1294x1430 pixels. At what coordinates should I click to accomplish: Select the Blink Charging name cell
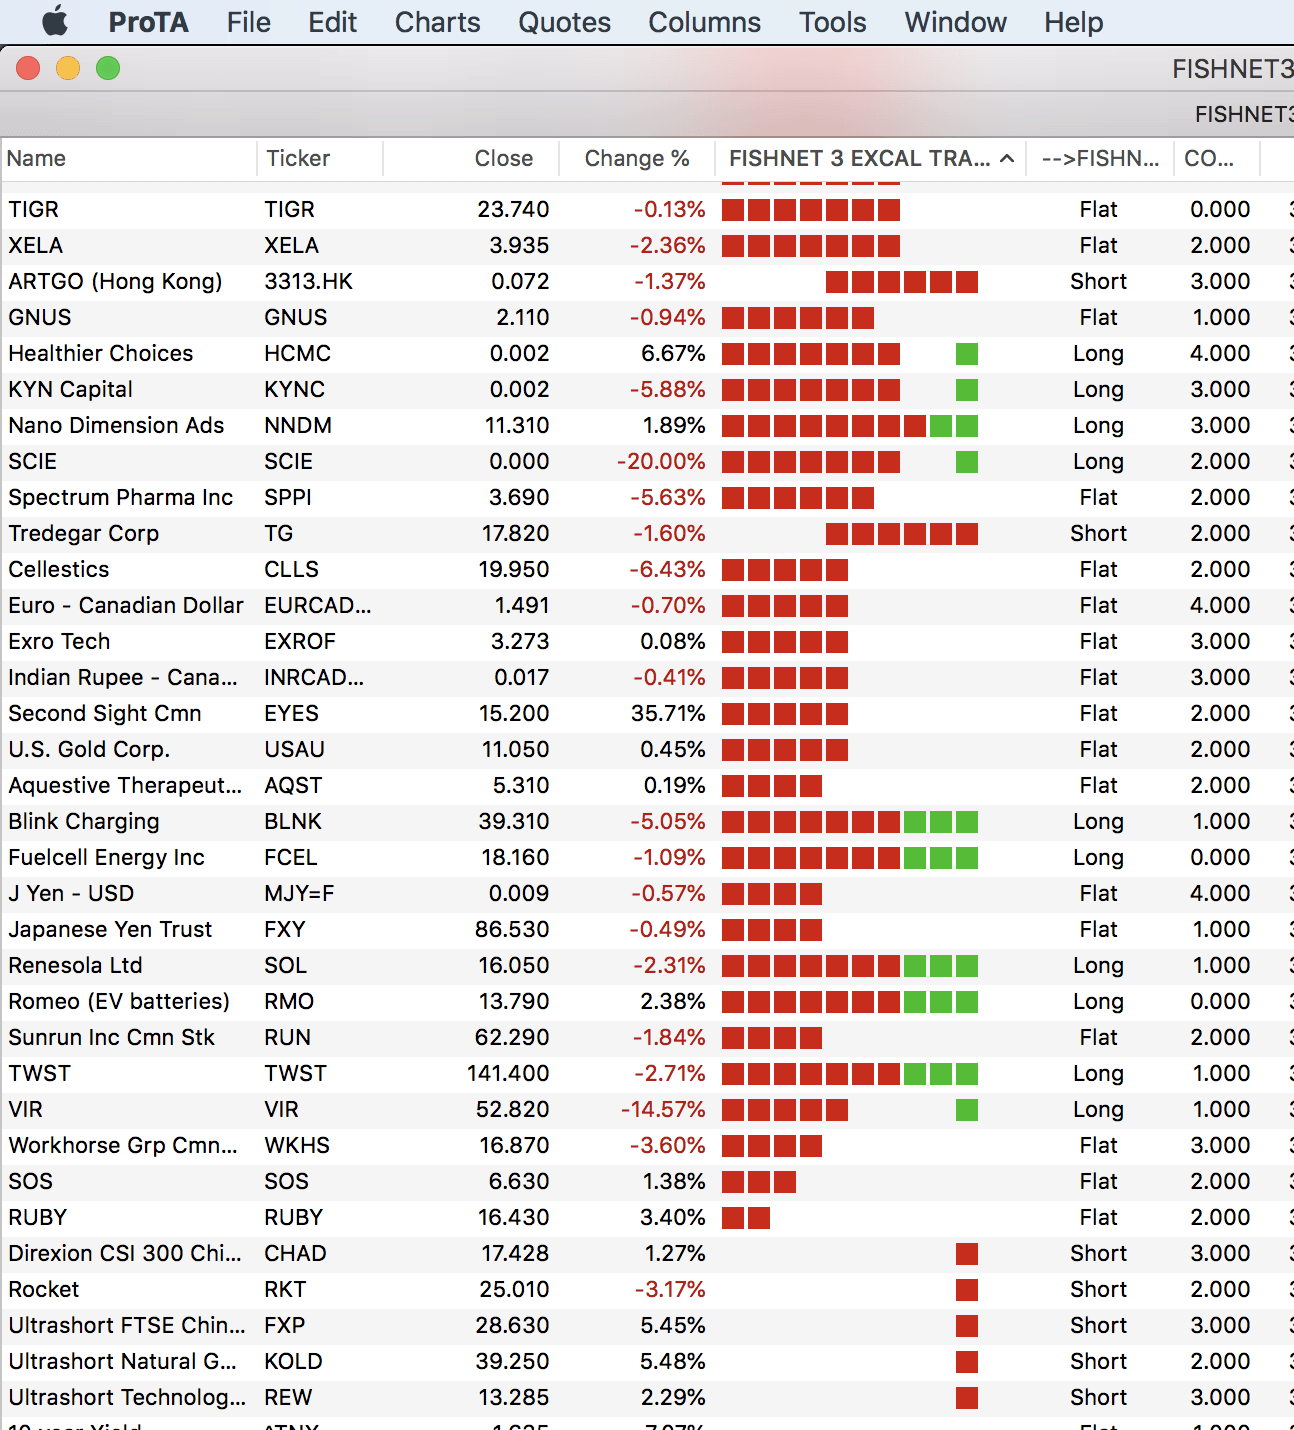click(83, 822)
